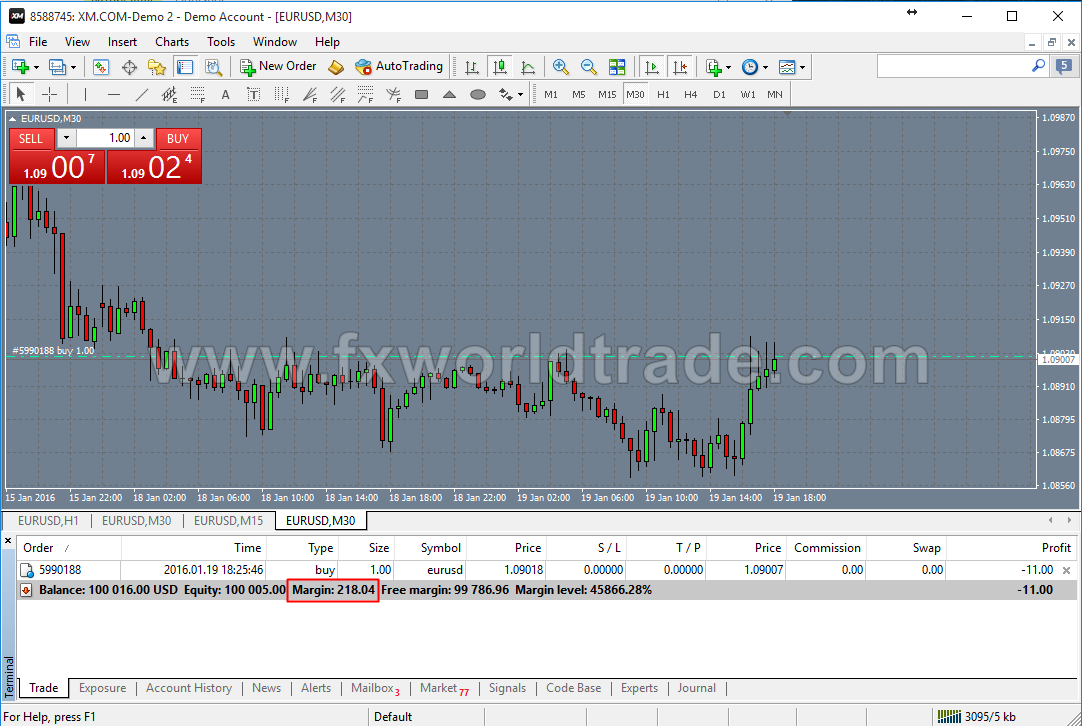This screenshot has height=726, width=1082.
Task: Open the Journal terminal tab
Action: pos(696,688)
